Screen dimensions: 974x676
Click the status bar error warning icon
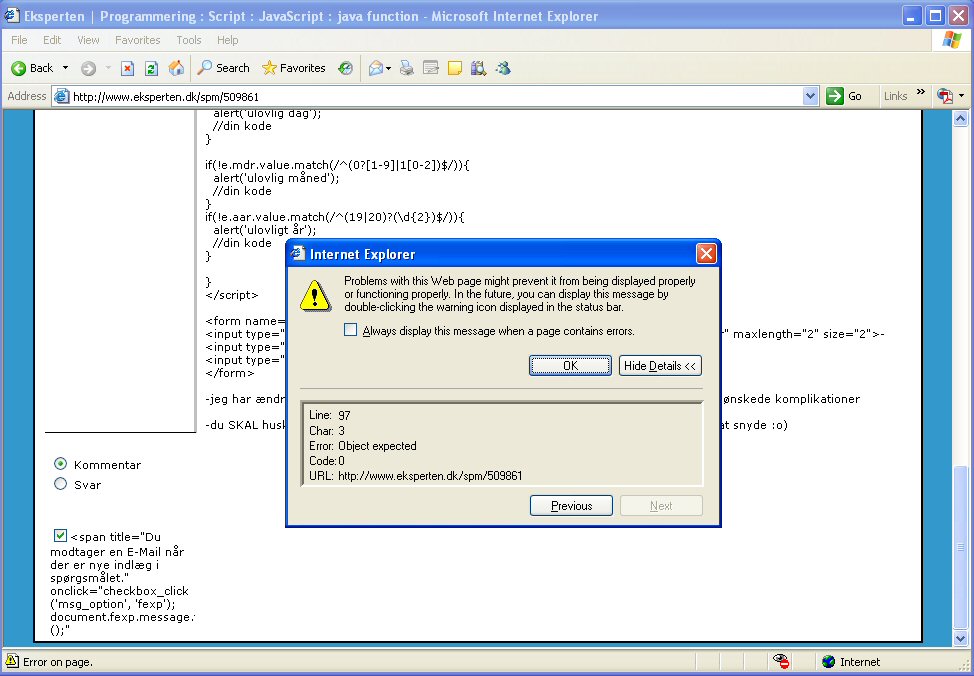(12, 662)
